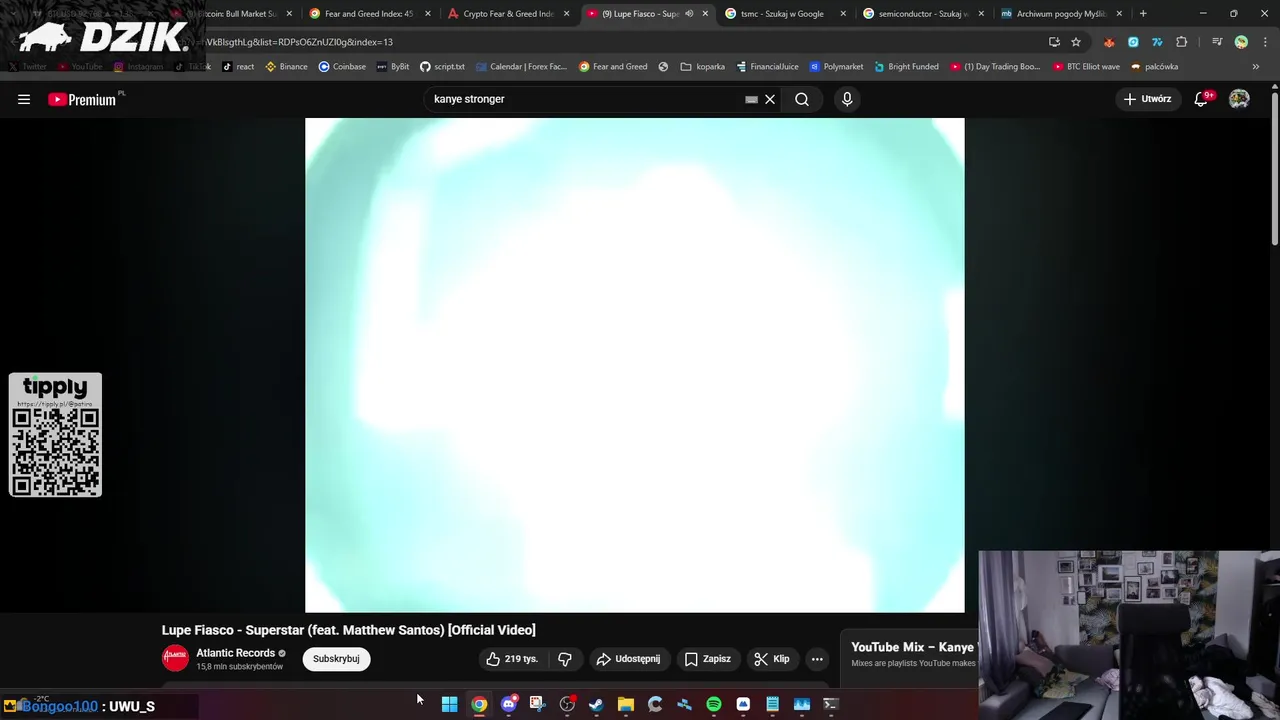This screenshot has width=1280, height=720.
Task: Open Spotify from the taskbar
Action: point(714,704)
